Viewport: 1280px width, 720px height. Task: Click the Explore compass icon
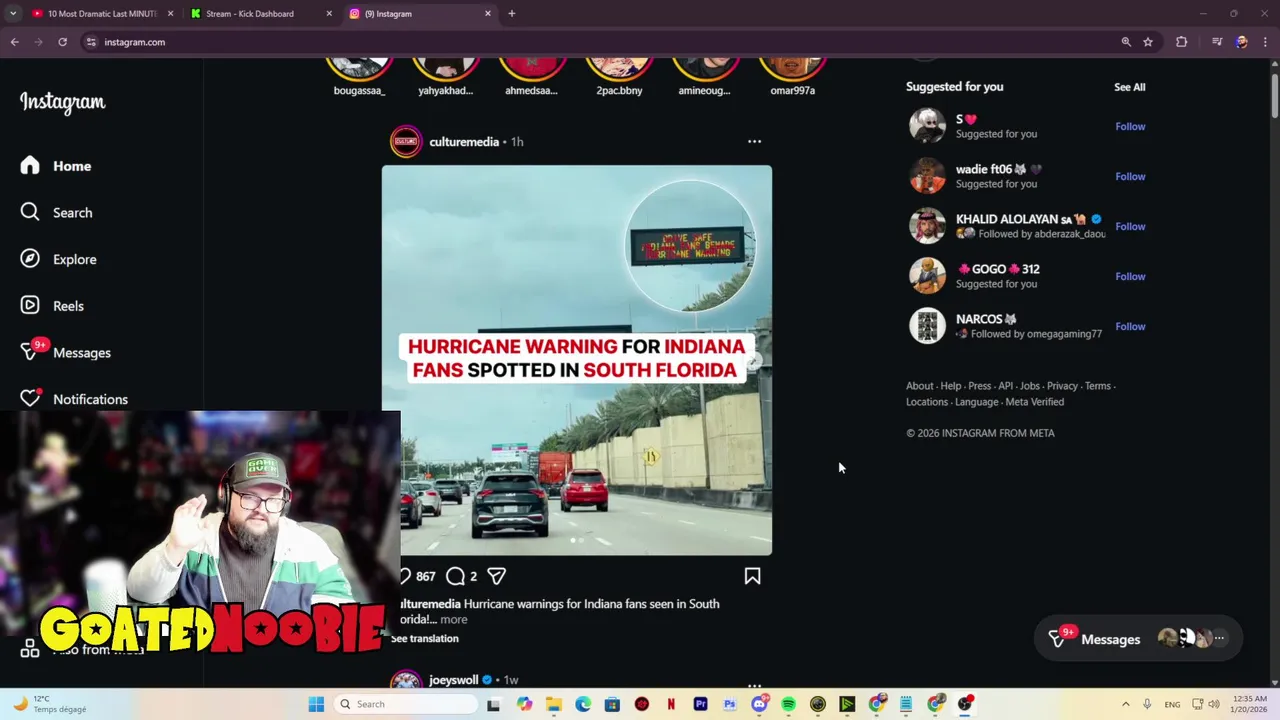tap(30, 259)
